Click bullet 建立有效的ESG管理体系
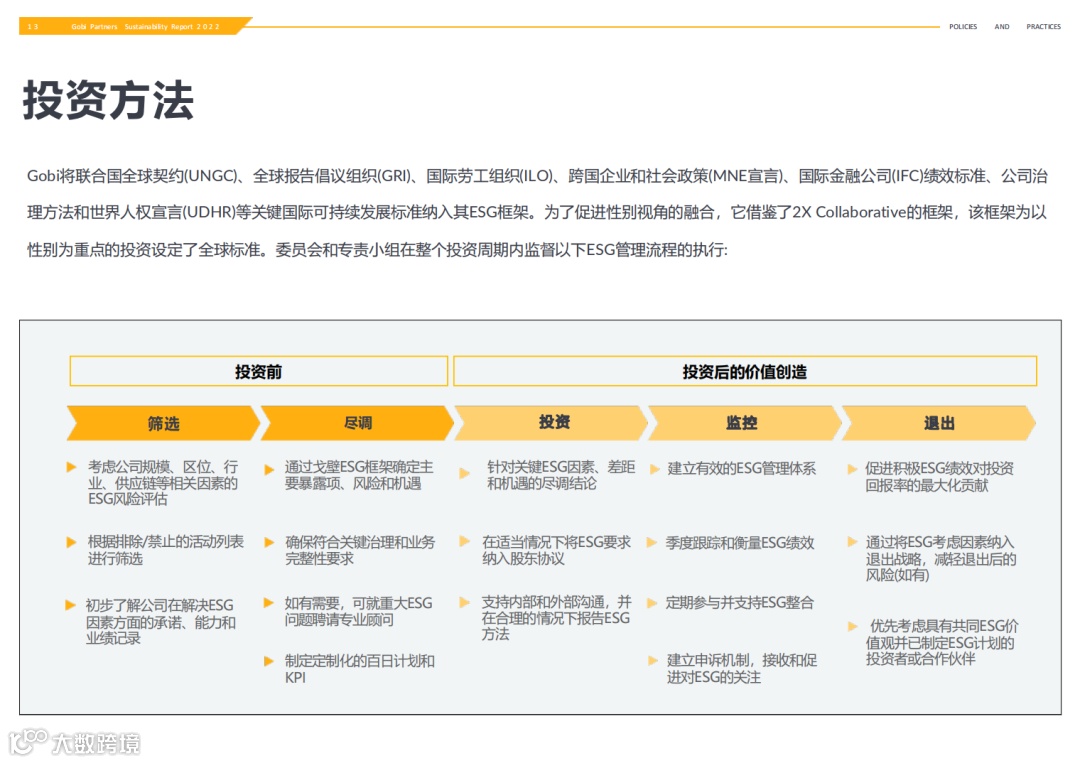 [742, 469]
